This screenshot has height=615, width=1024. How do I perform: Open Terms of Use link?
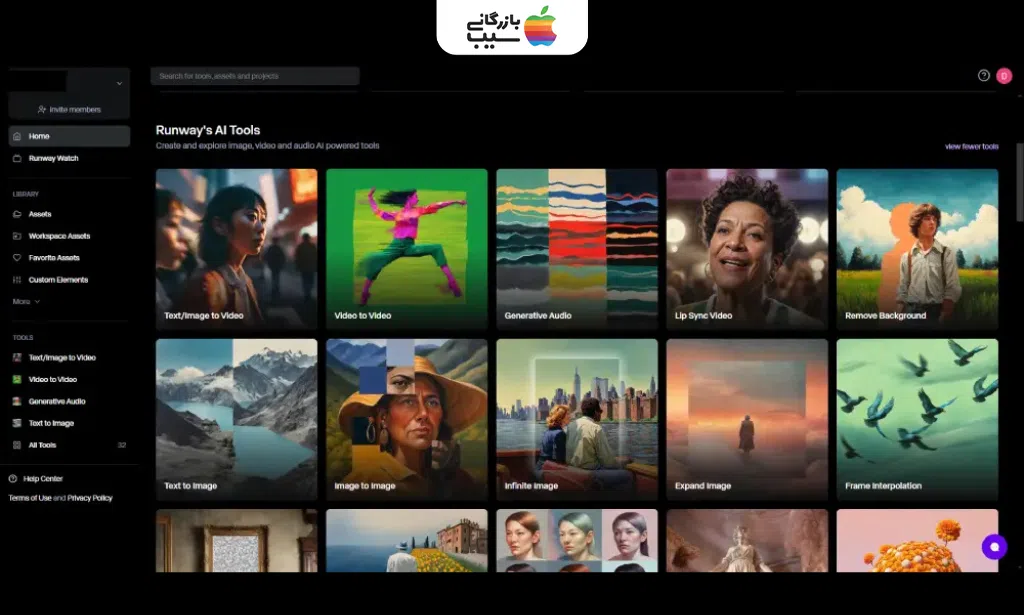(29, 497)
